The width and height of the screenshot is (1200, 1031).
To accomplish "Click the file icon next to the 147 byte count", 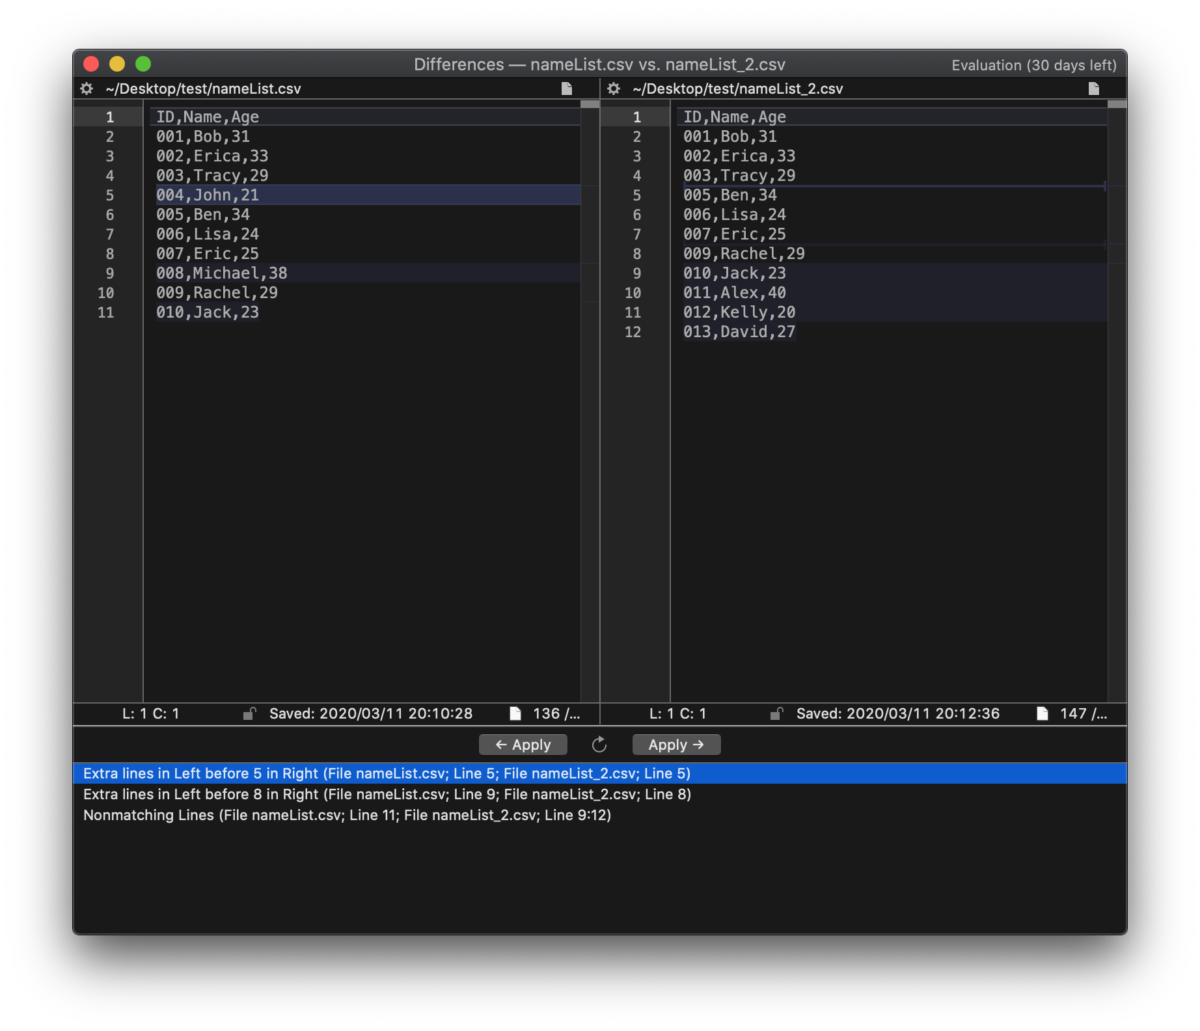I will pos(1044,713).
